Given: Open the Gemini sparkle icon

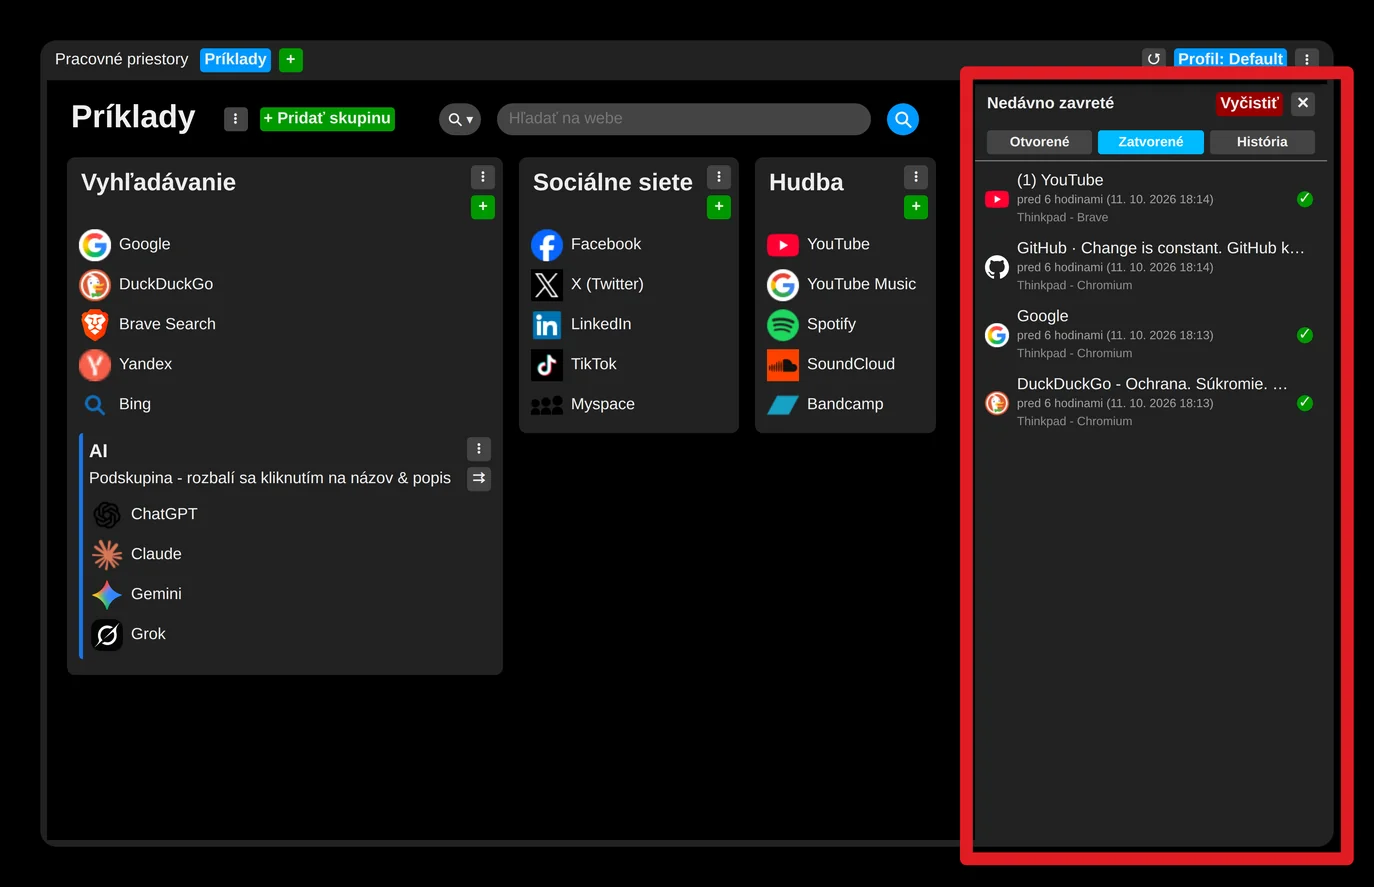Looking at the screenshot, I should tap(107, 594).
